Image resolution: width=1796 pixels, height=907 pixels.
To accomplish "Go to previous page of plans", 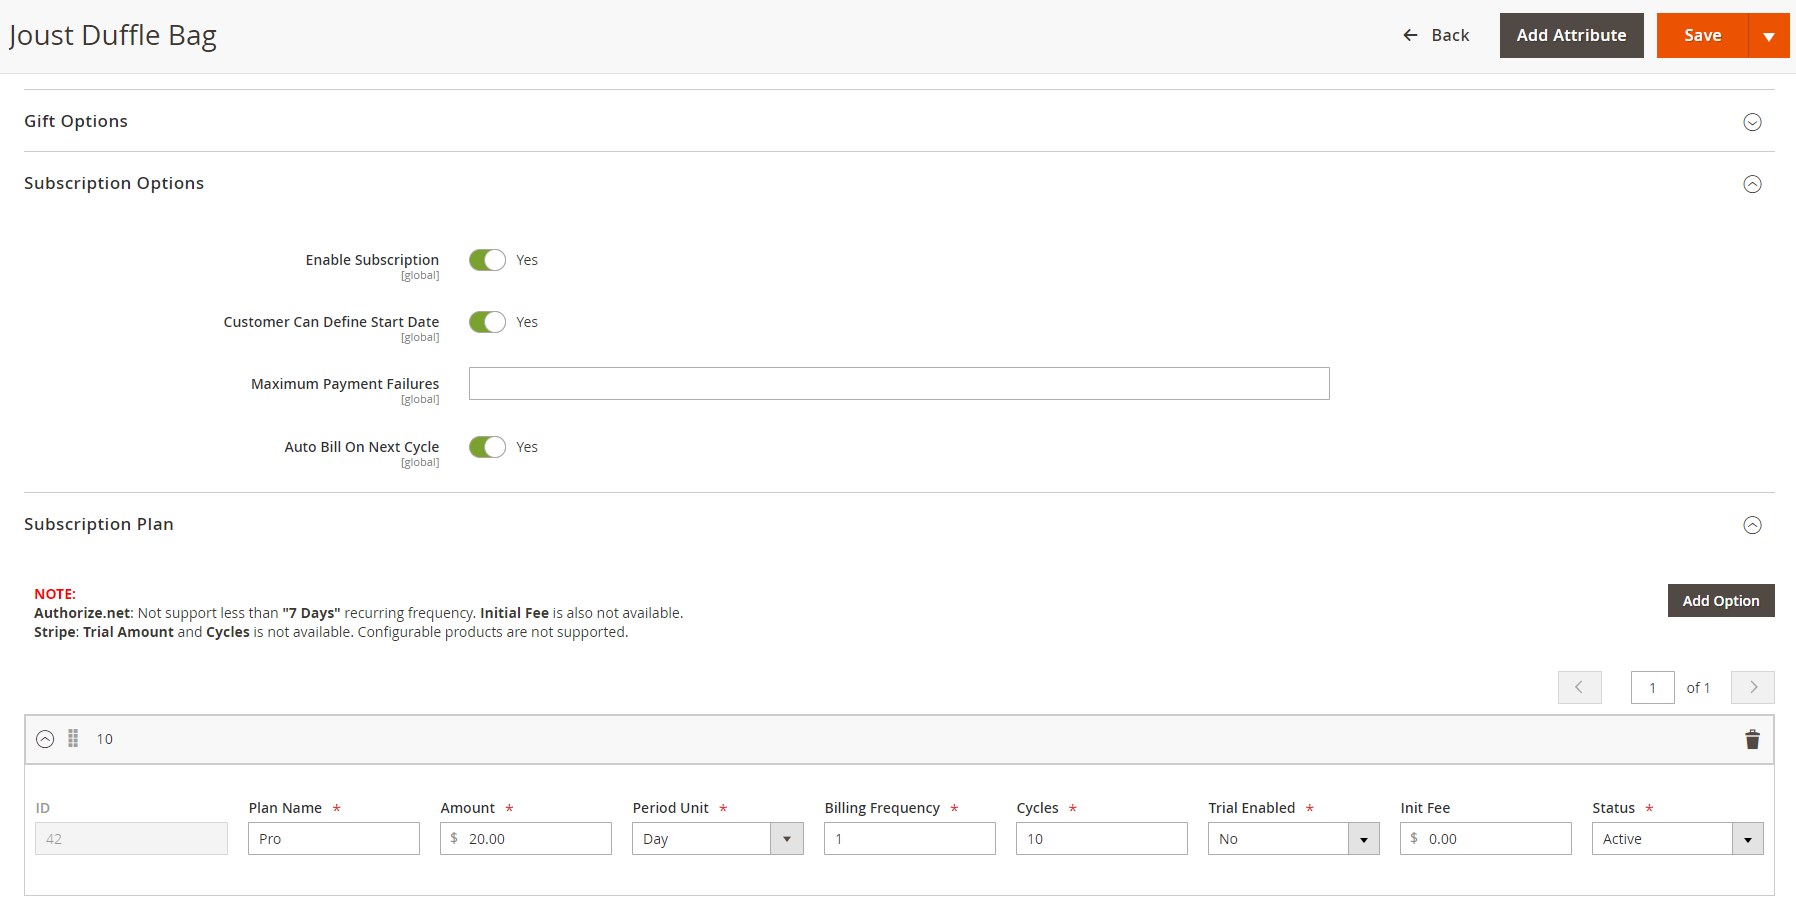I will [1579, 688].
